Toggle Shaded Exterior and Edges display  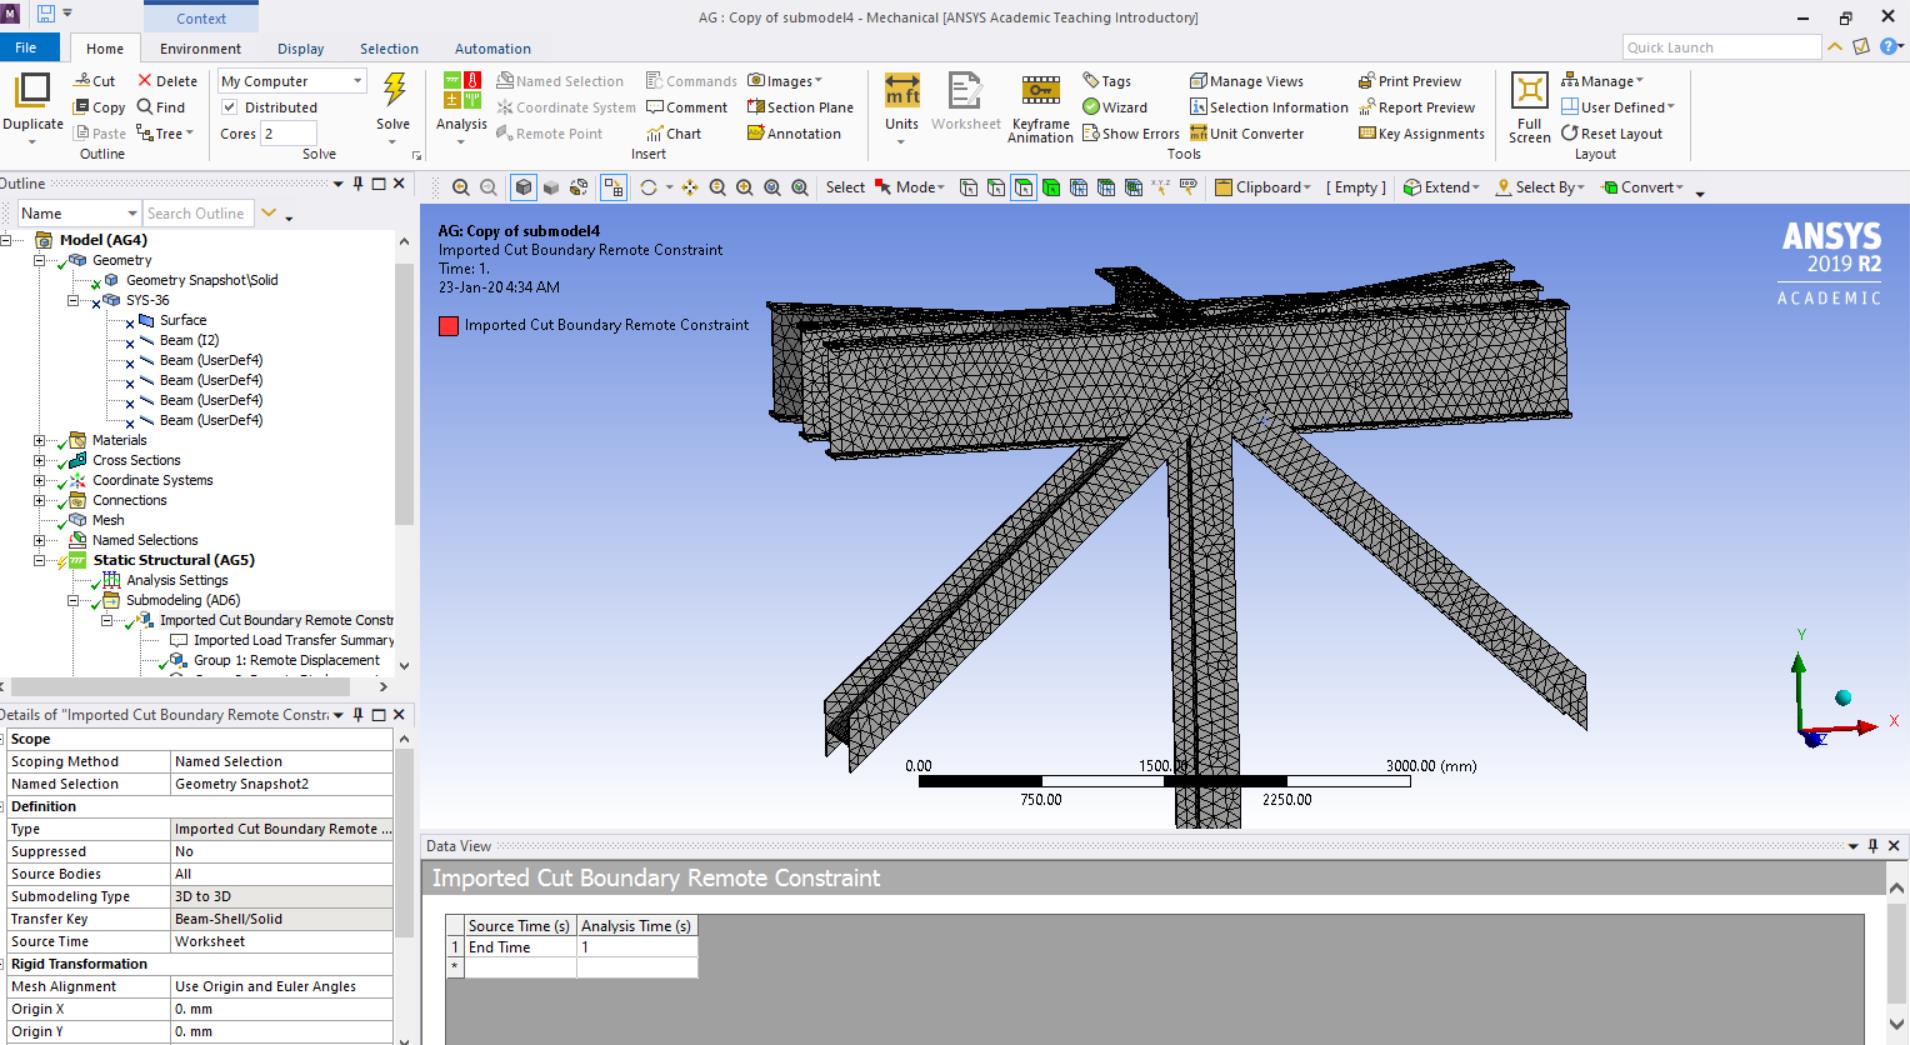click(523, 187)
